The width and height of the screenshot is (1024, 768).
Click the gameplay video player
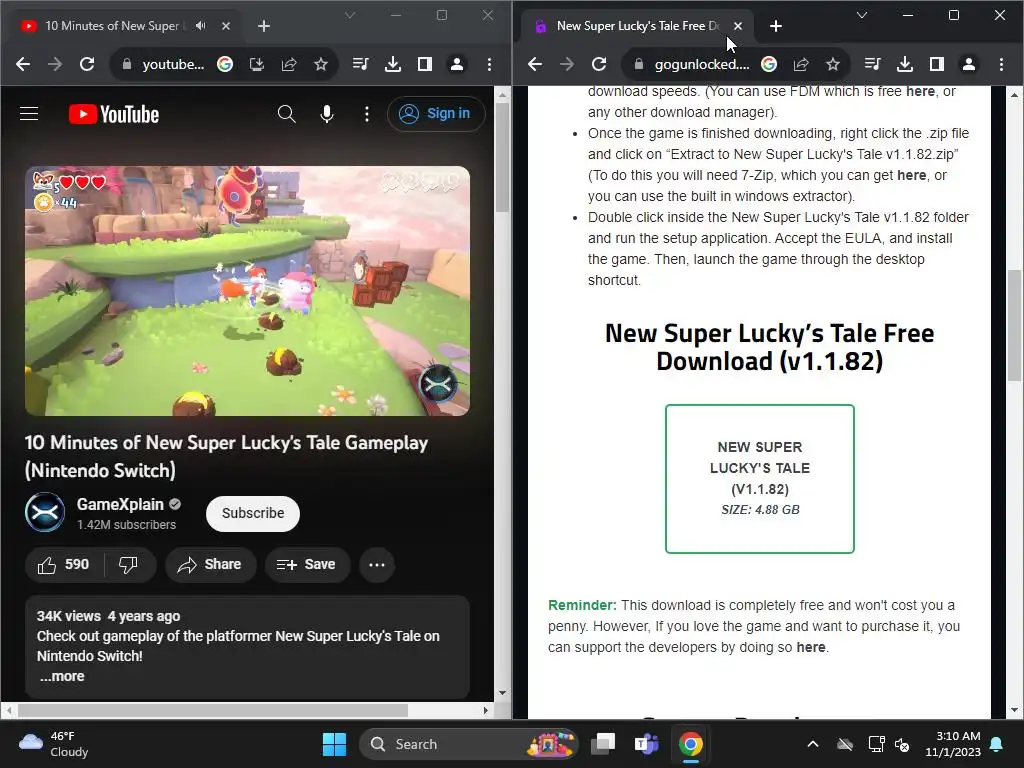click(x=247, y=291)
